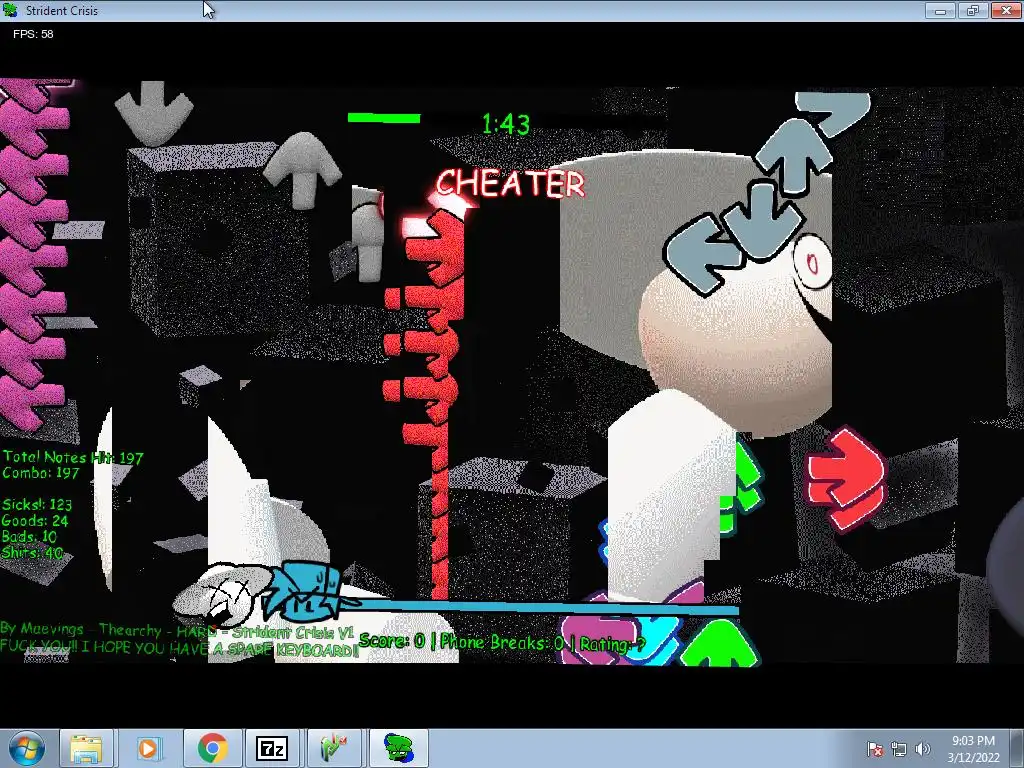Click the Rating: ? text
The height and width of the screenshot is (768, 1024).
(611, 645)
